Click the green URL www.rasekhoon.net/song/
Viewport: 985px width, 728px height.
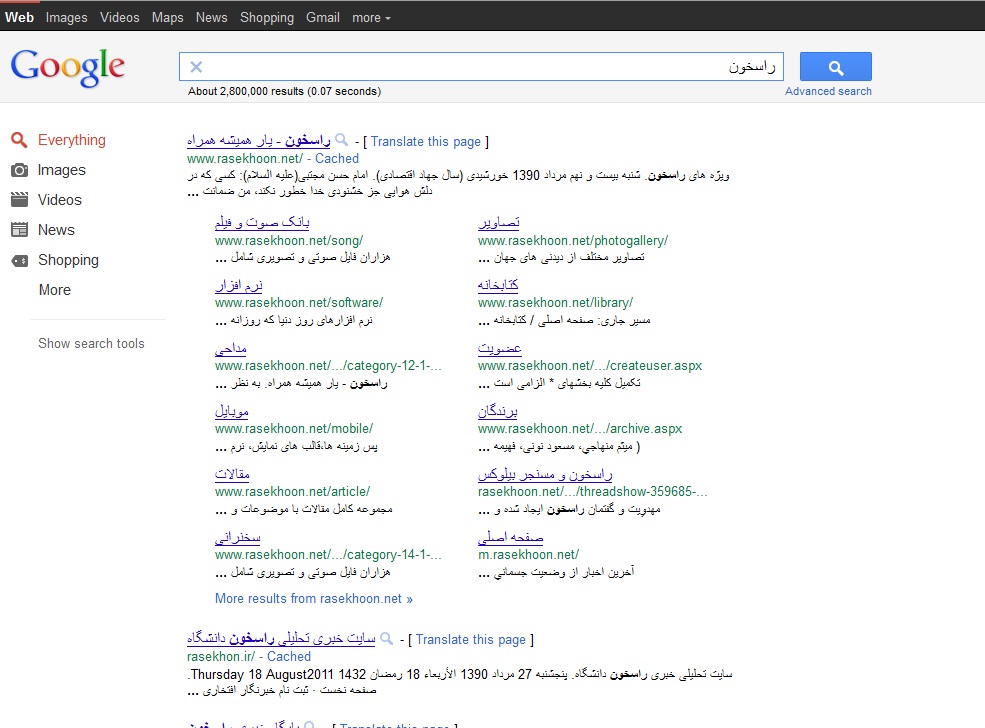(x=289, y=241)
